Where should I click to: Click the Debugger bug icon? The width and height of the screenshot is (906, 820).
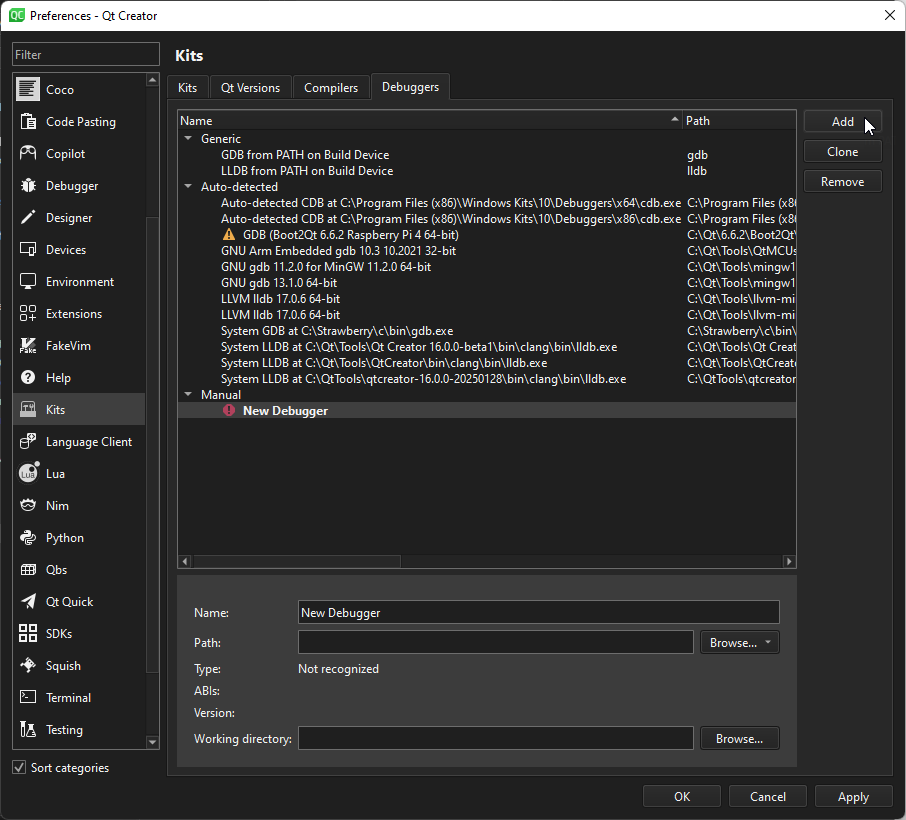click(28, 185)
